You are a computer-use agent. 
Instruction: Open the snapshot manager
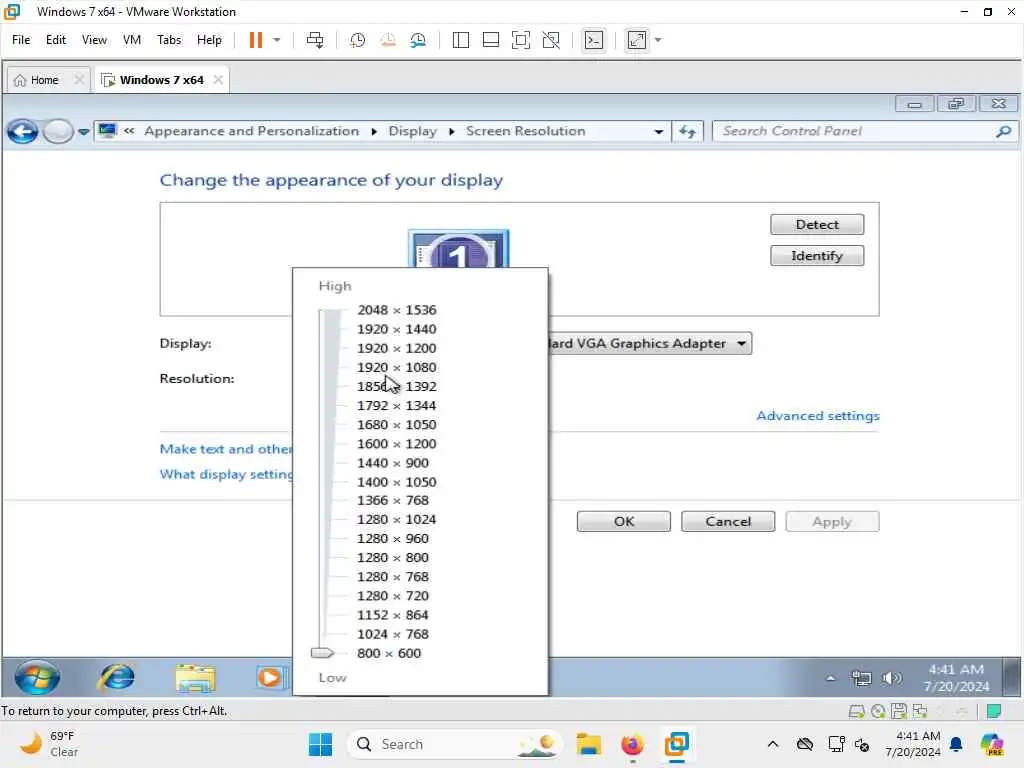tap(418, 40)
